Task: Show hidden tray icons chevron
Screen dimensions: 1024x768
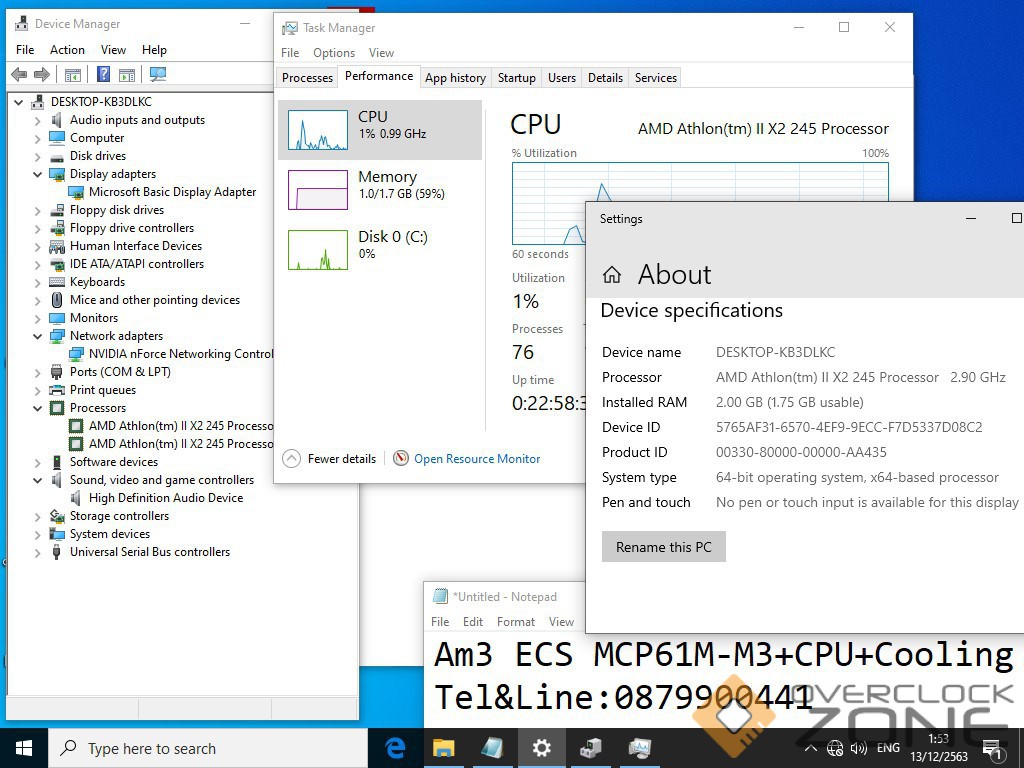Action: (x=810, y=748)
